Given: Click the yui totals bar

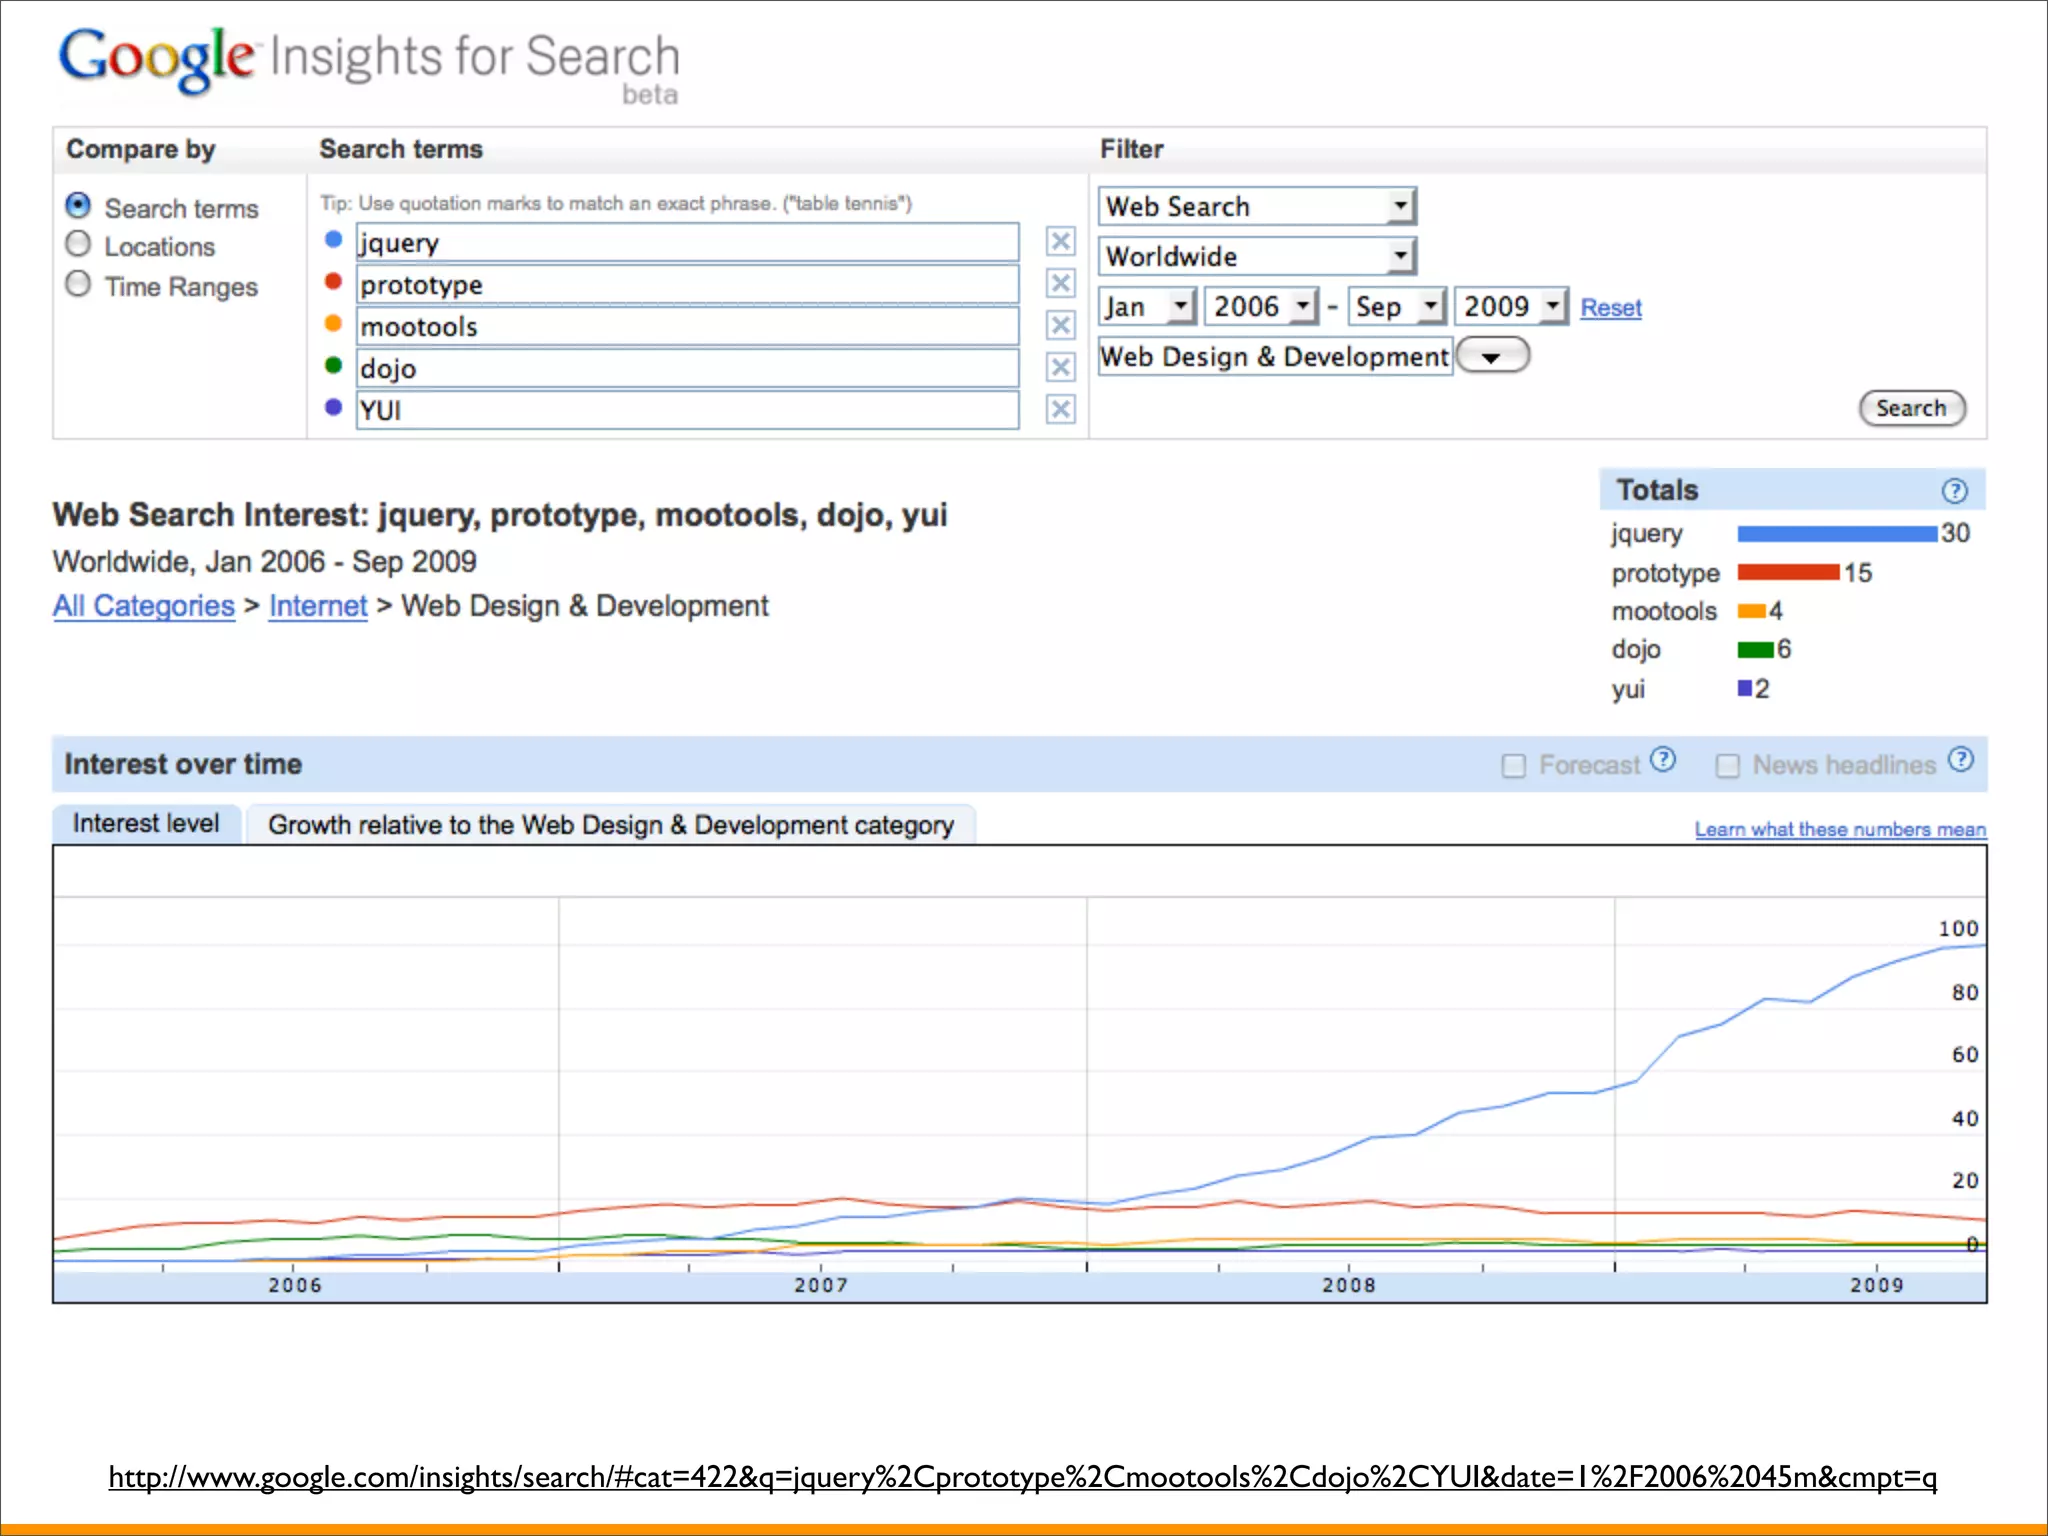Looking at the screenshot, I should click(x=1745, y=688).
